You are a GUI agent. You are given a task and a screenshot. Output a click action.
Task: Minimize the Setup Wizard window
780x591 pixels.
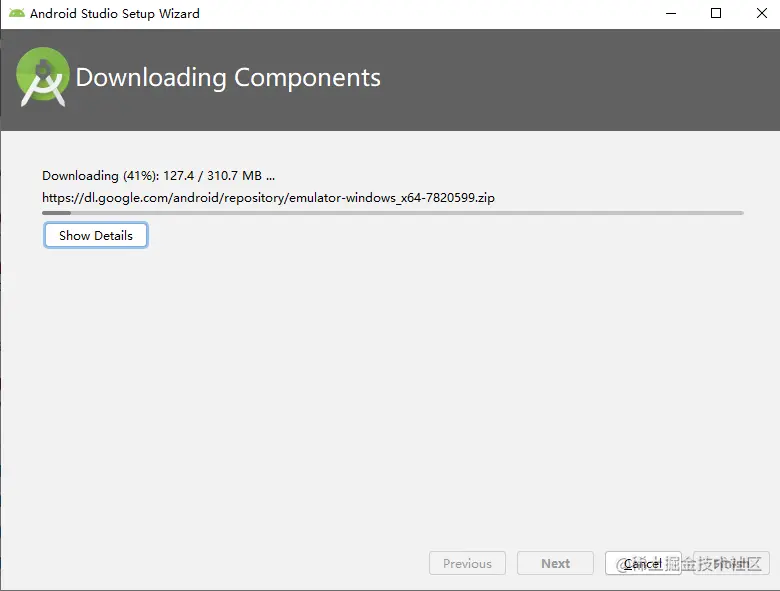(671, 13)
